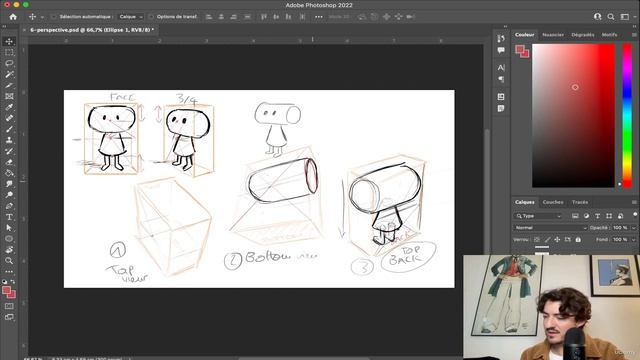640x360 pixels.
Task: Toggle Quick Mask mode
Action: (x=9, y=306)
